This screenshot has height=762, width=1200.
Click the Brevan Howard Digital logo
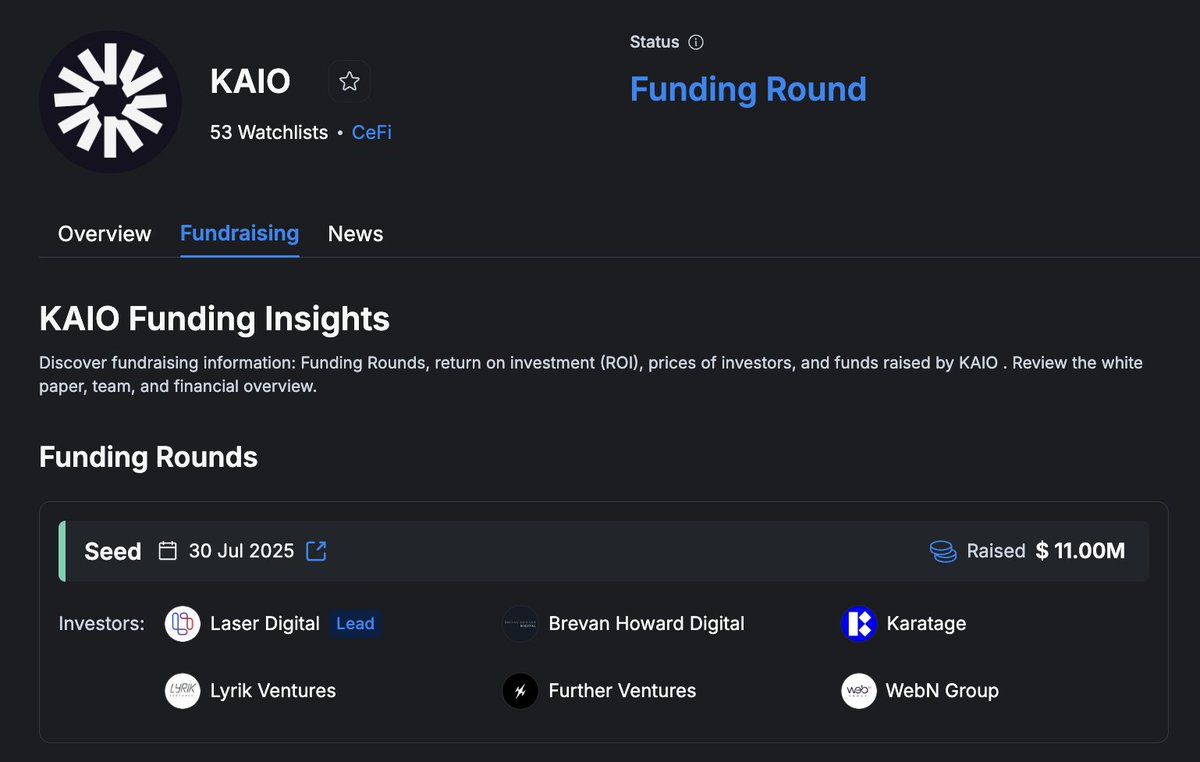pos(520,624)
